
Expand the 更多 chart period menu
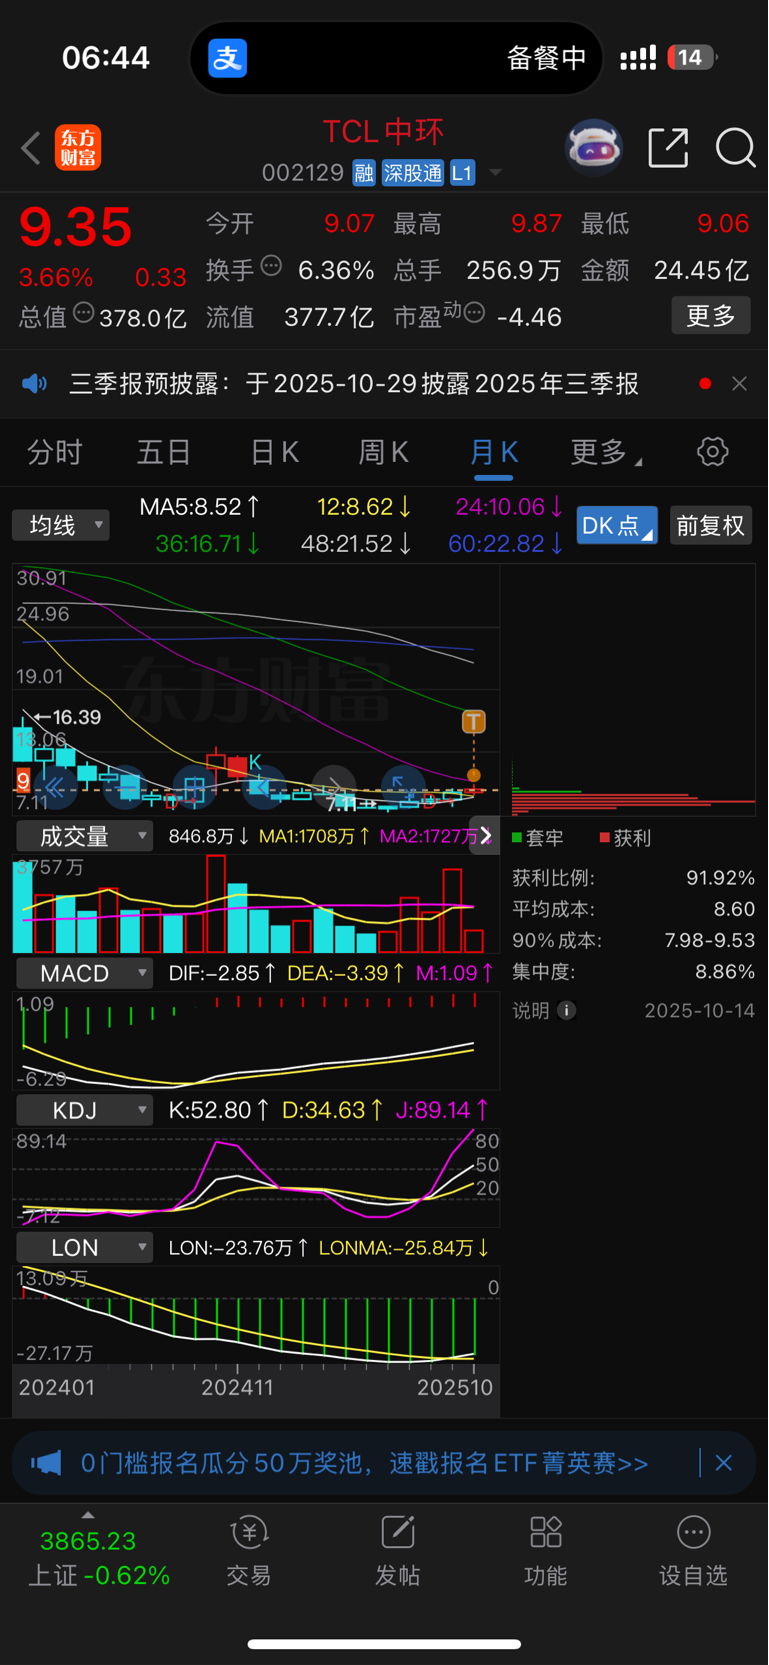(606, 452)
